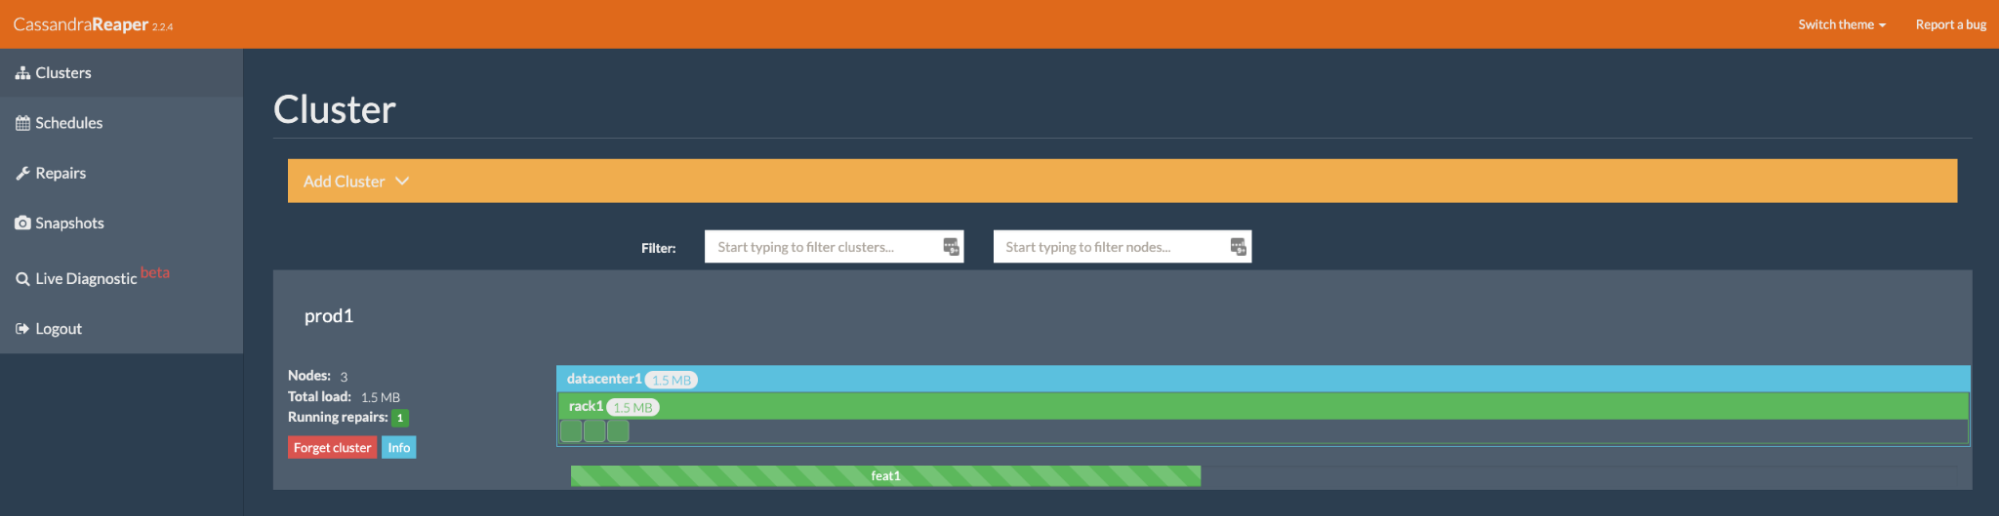Click the blue Info button for prod1

[x=399, y=448]
